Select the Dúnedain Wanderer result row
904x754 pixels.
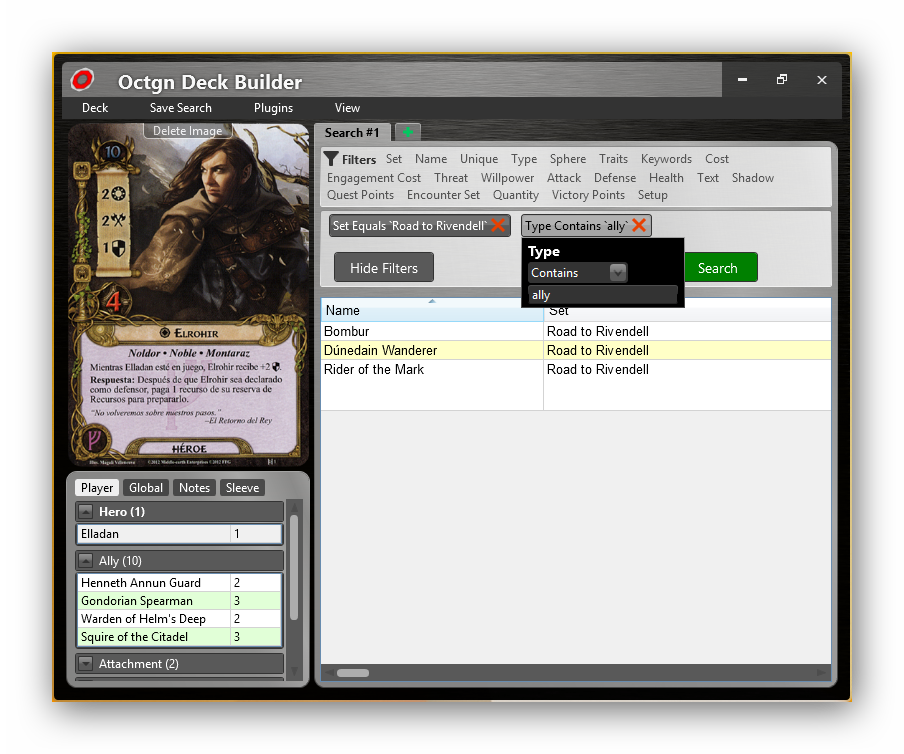(576, 350)
